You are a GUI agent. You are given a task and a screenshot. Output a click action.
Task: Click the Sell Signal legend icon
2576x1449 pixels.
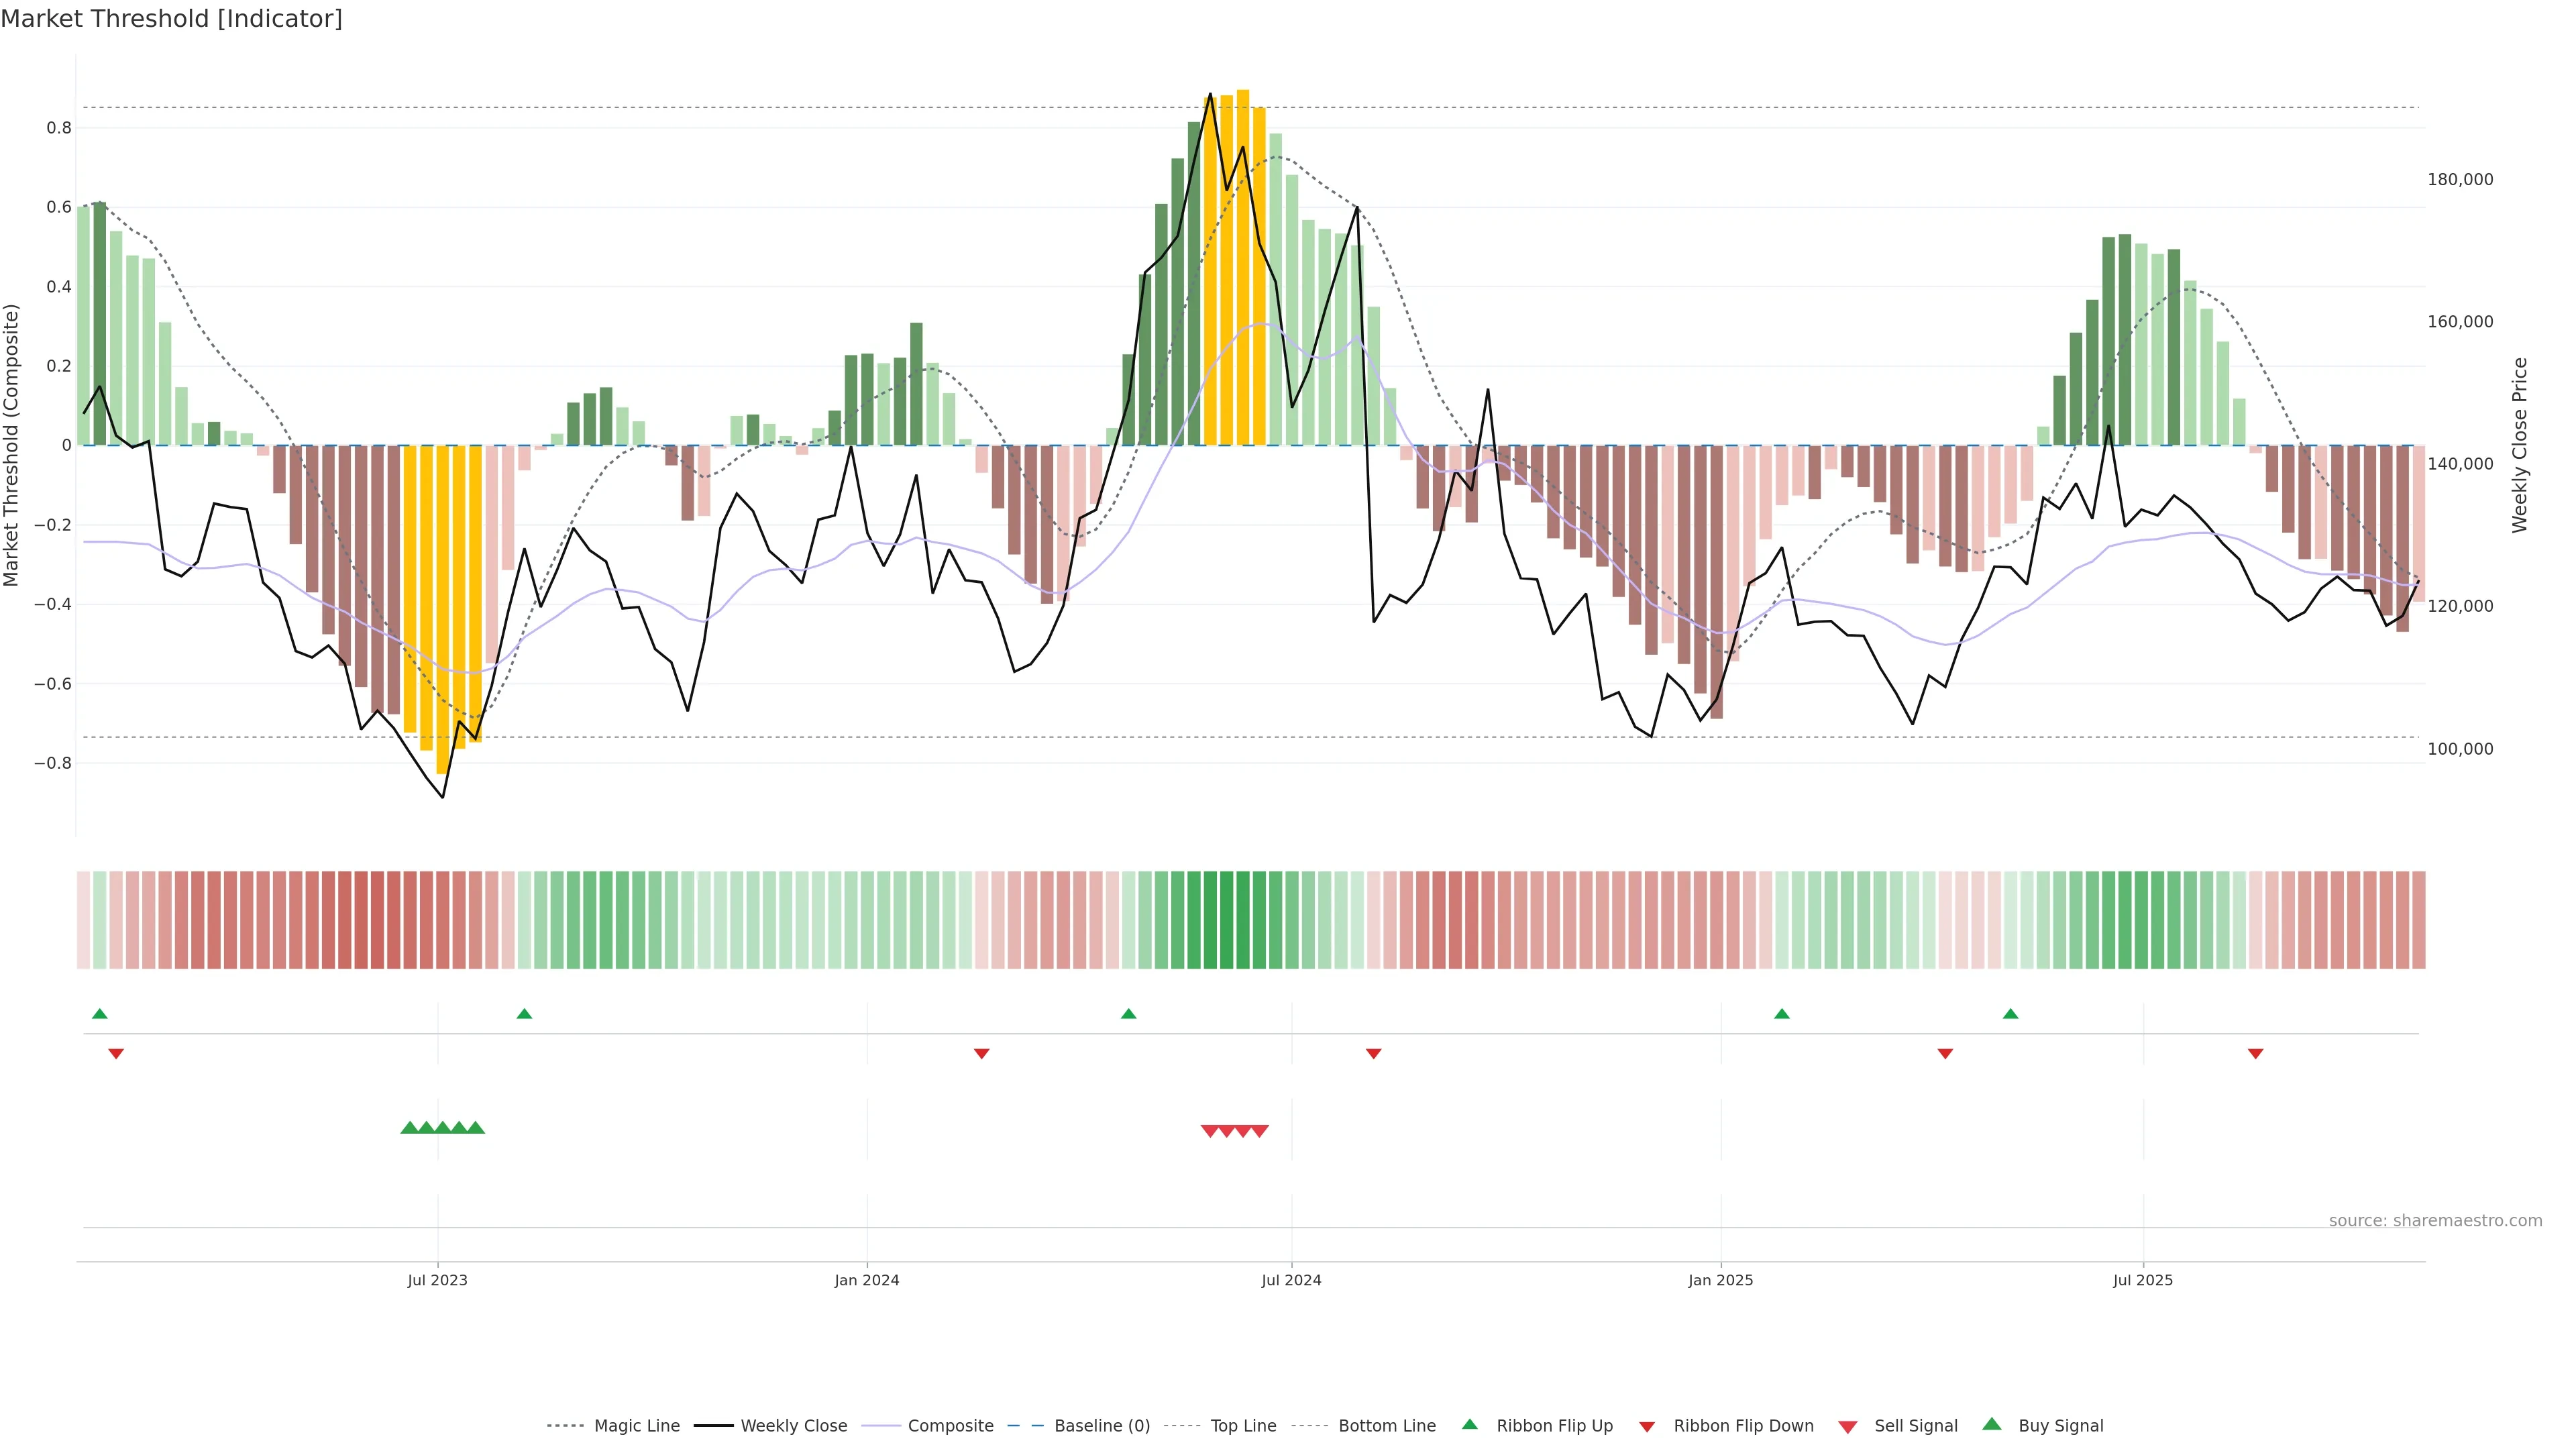click(x=1847, y=1426)
